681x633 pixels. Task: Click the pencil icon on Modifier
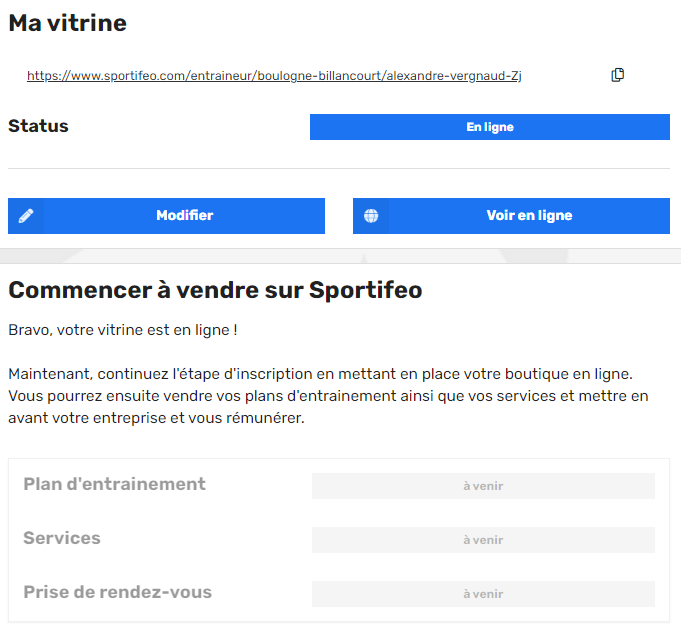(26, 215)
